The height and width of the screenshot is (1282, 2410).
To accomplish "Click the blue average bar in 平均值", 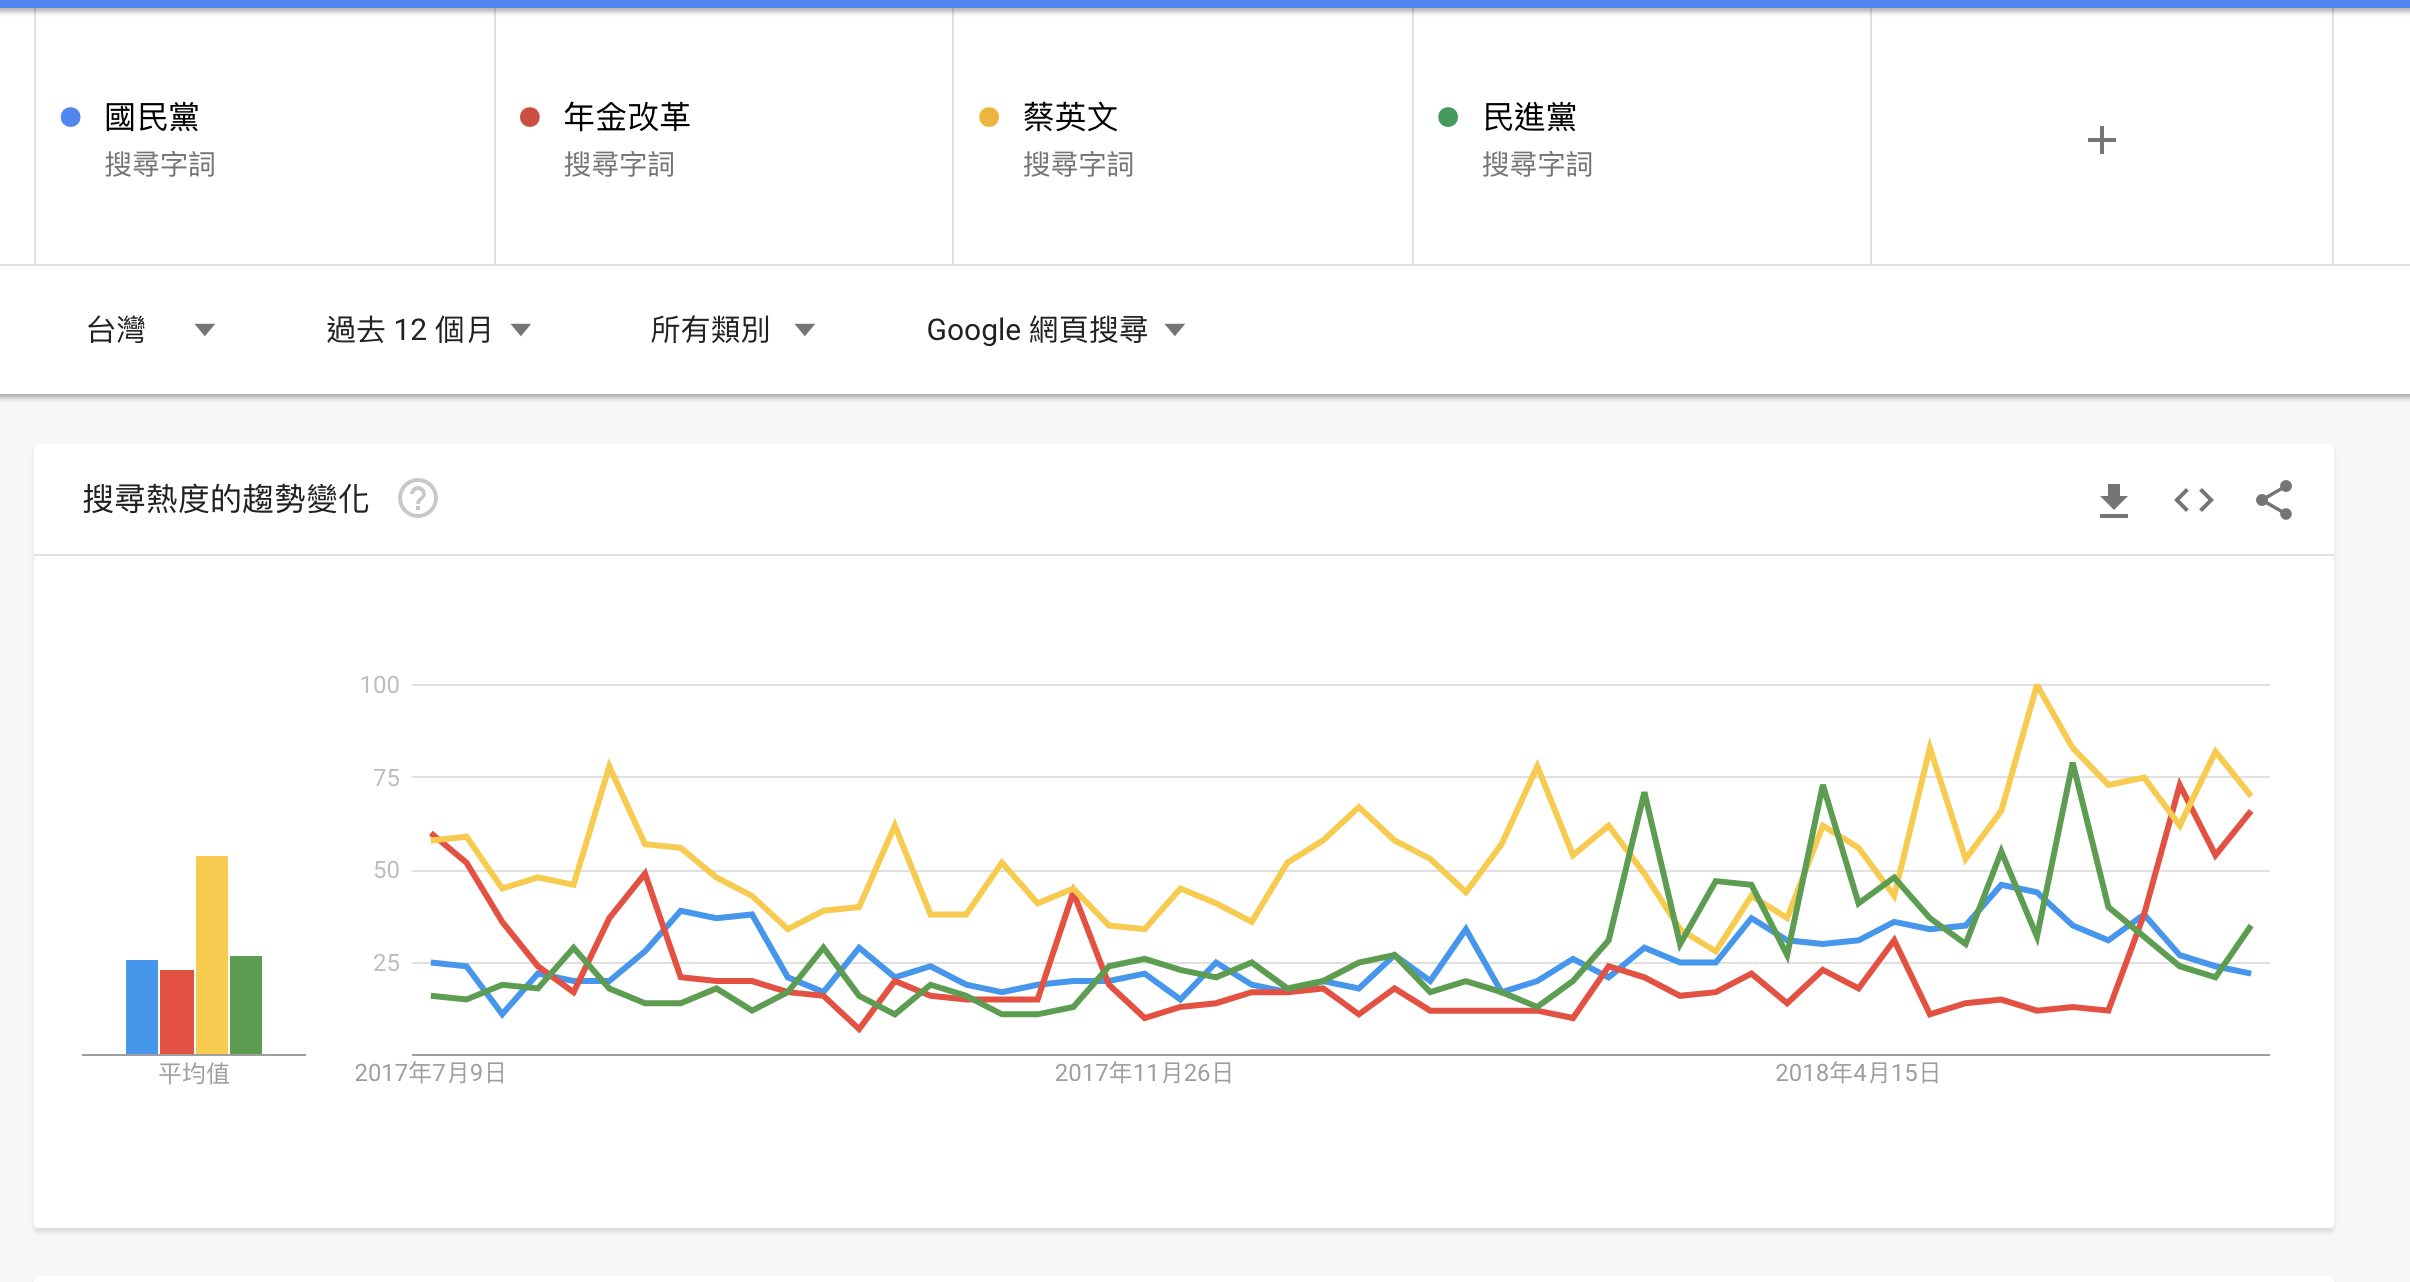I will 142,1006.
